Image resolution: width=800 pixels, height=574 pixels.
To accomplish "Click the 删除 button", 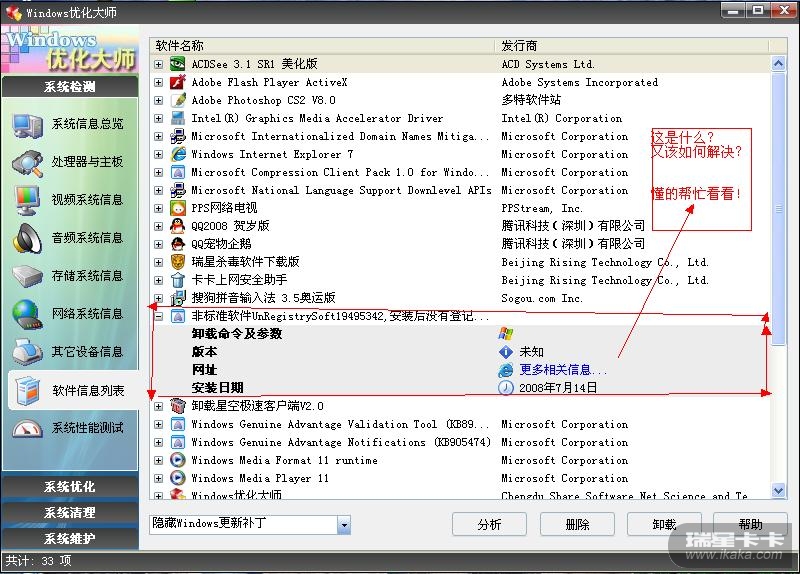I will [x=577, y=525].
